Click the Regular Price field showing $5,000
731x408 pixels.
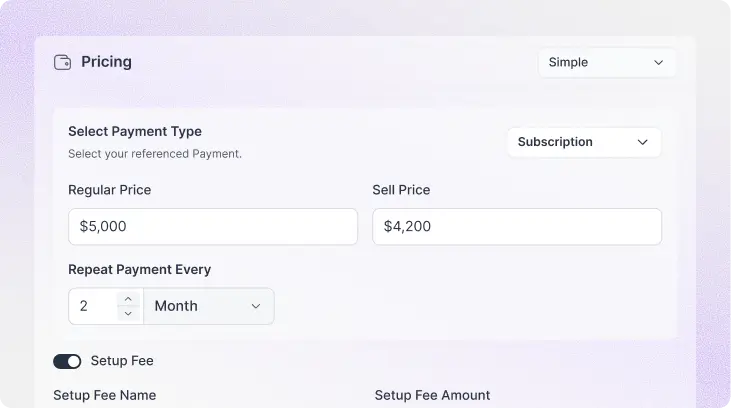(x=213, y=227)
